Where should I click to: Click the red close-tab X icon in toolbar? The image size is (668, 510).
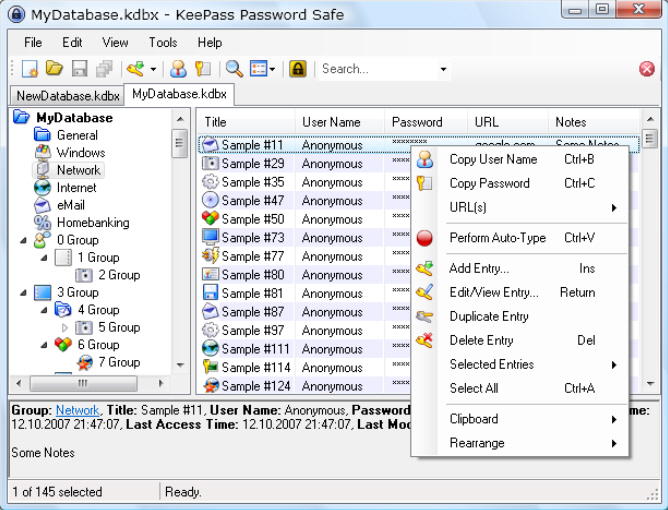coord(647,69)
